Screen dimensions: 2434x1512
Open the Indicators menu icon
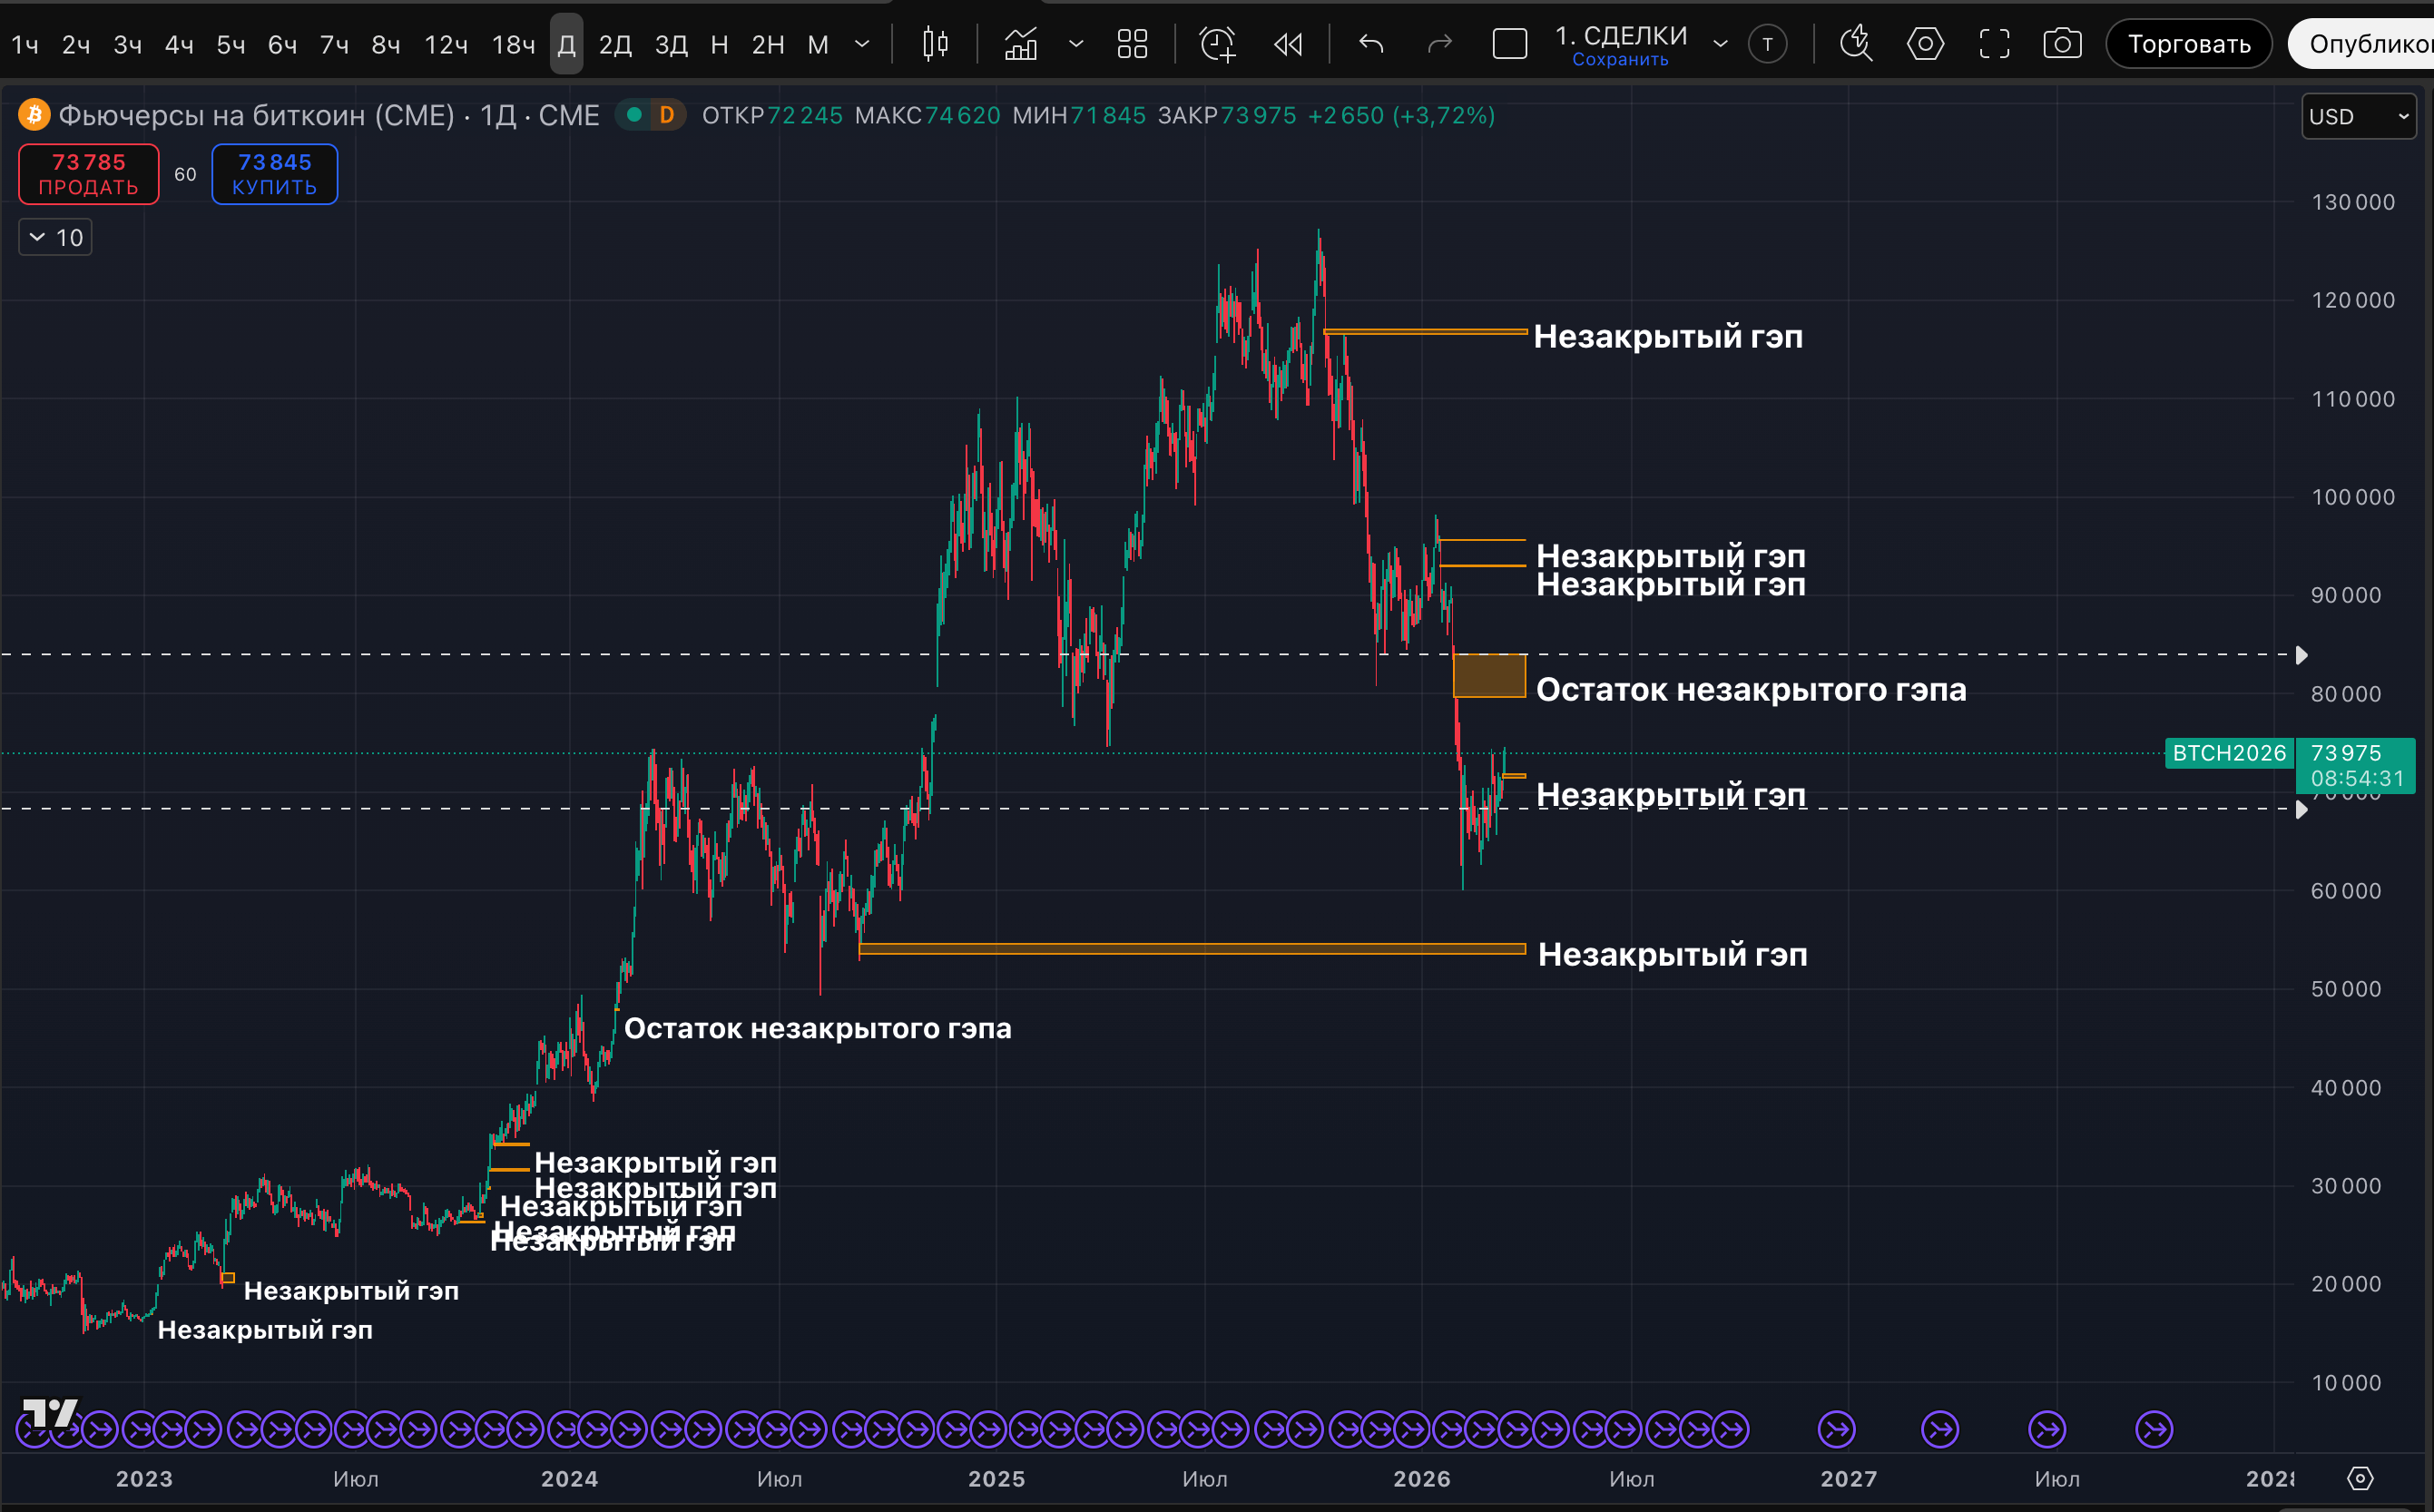(x=1021, y=44)
